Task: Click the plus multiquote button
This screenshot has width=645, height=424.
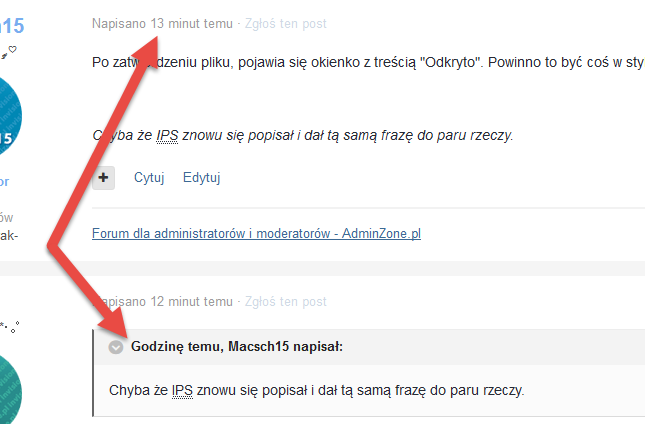Action: [x=103, y=178]
